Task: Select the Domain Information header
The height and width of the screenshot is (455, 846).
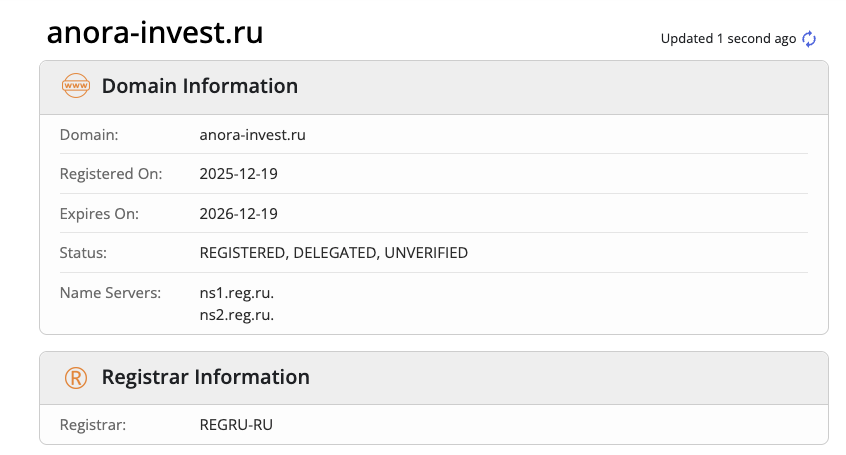Action: coord(200,86)
